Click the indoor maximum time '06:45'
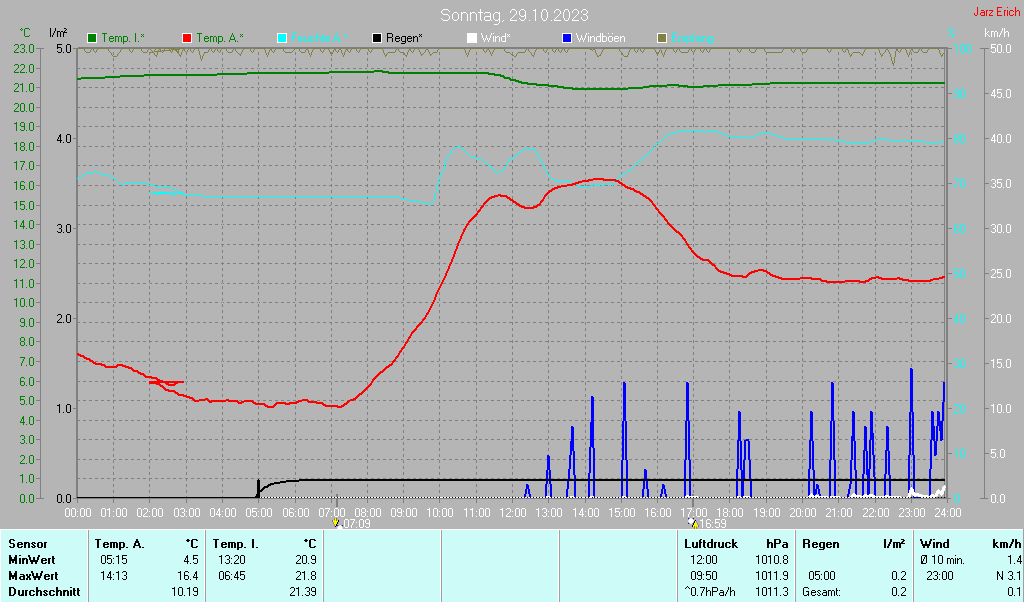 [x=231, y=577]
